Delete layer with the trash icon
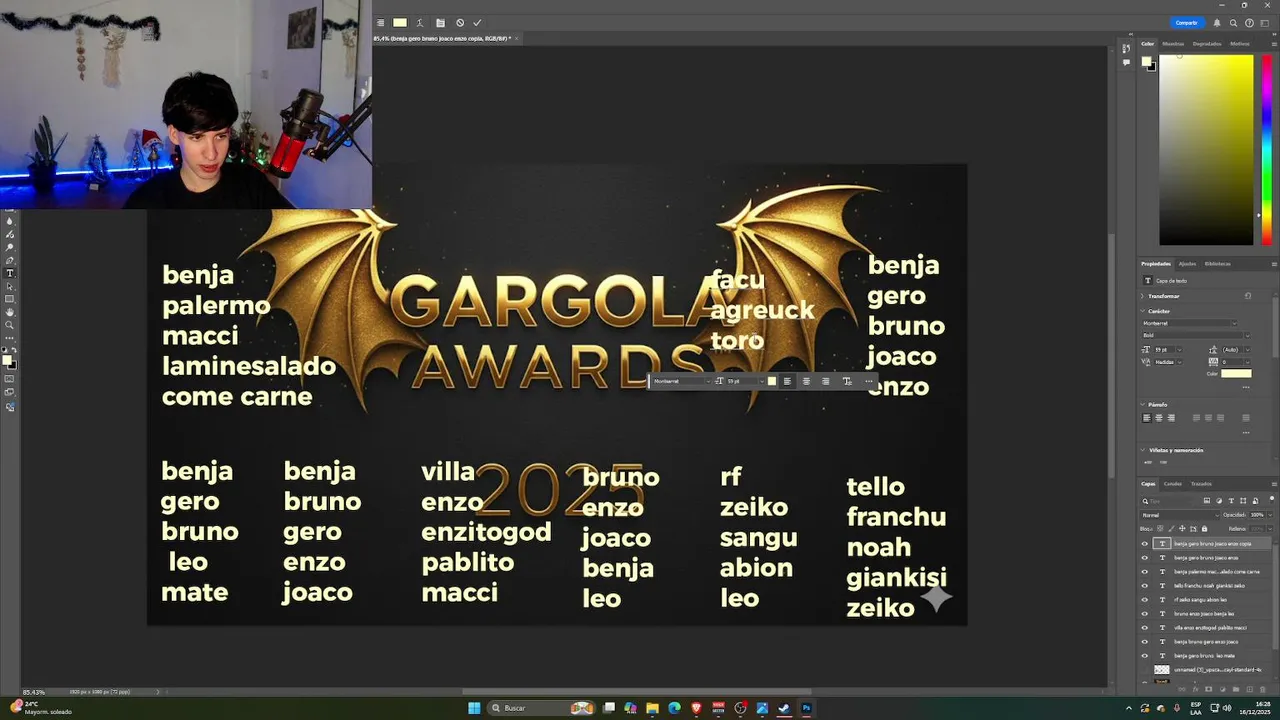1280x720 pixels. [x=1262, y=689]
